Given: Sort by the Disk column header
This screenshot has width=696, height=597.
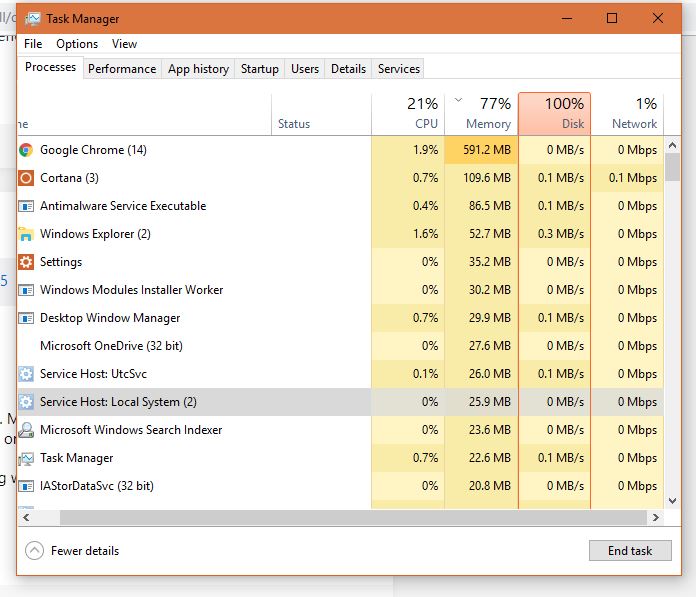Looking at the screenshot, I should tap(554, 114).
